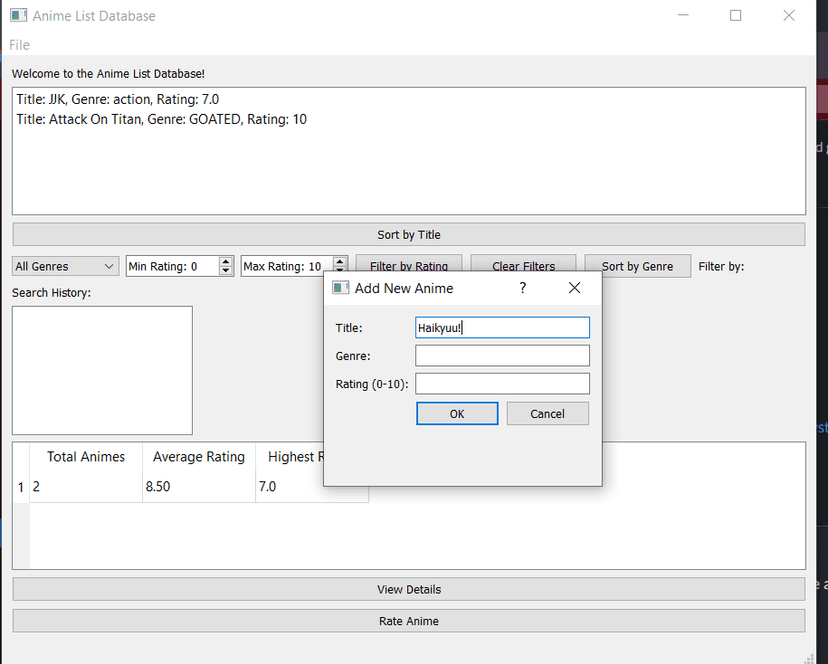Maximize the Anime List Database window
Viewport: 828px width, 664px height.
coord(736,16)
